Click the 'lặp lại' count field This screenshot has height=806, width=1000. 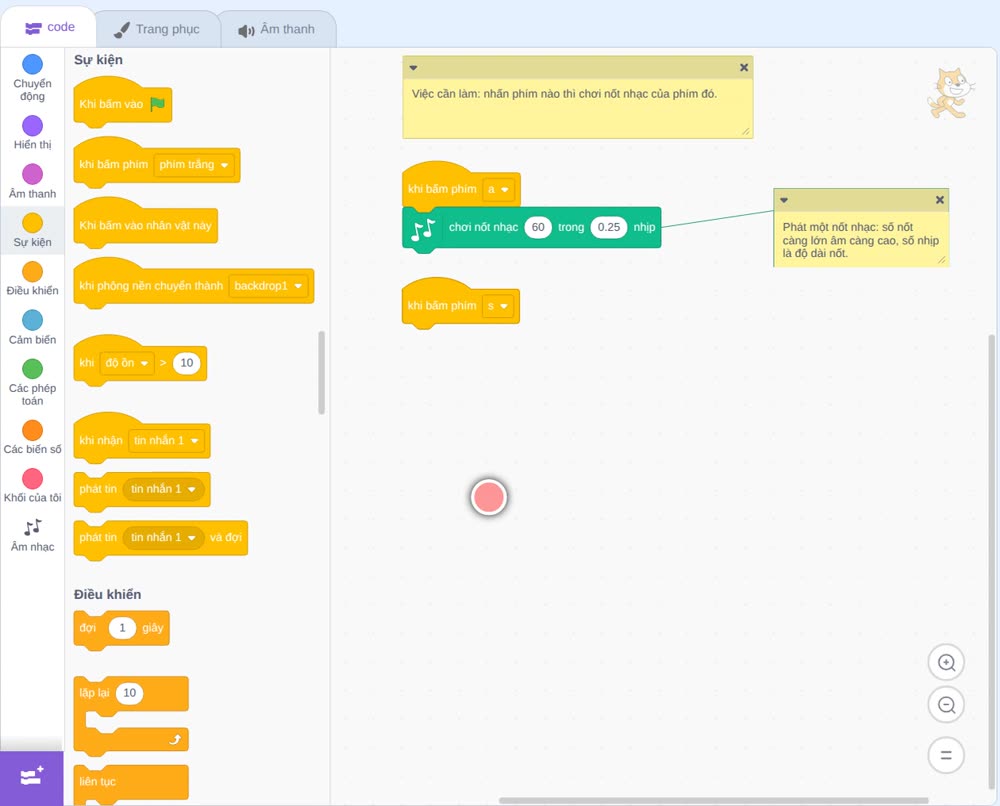tap(129, 693)
